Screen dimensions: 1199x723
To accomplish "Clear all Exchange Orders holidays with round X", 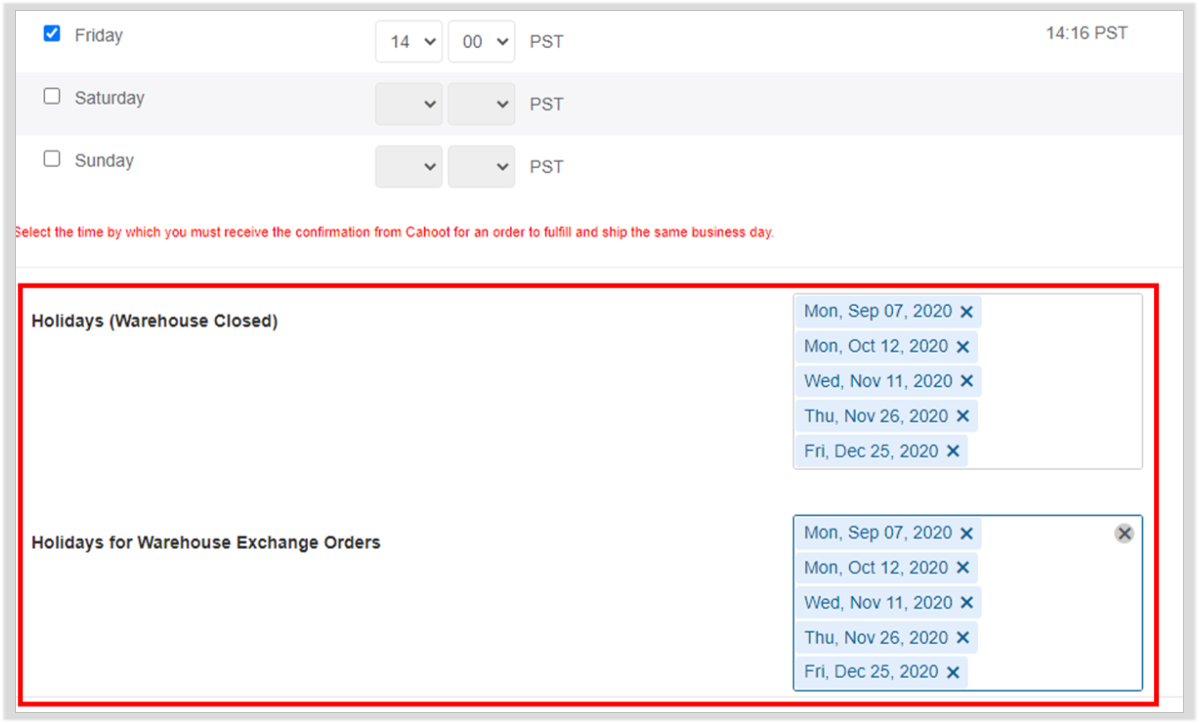I will [1124, 533].
